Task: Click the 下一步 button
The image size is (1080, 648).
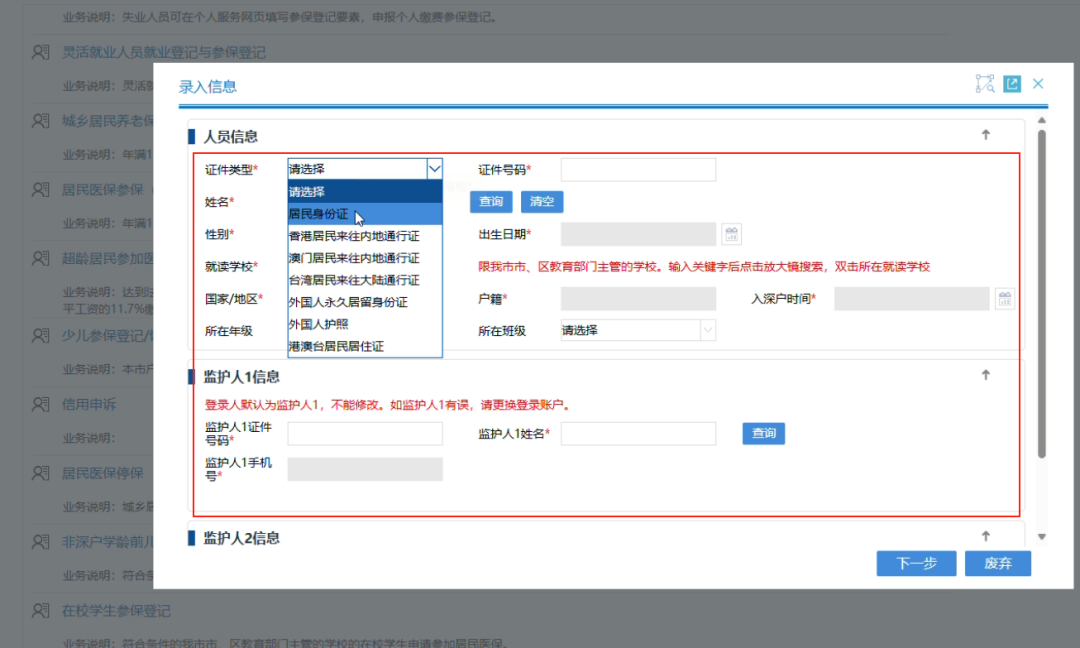Action: point(916,563)
